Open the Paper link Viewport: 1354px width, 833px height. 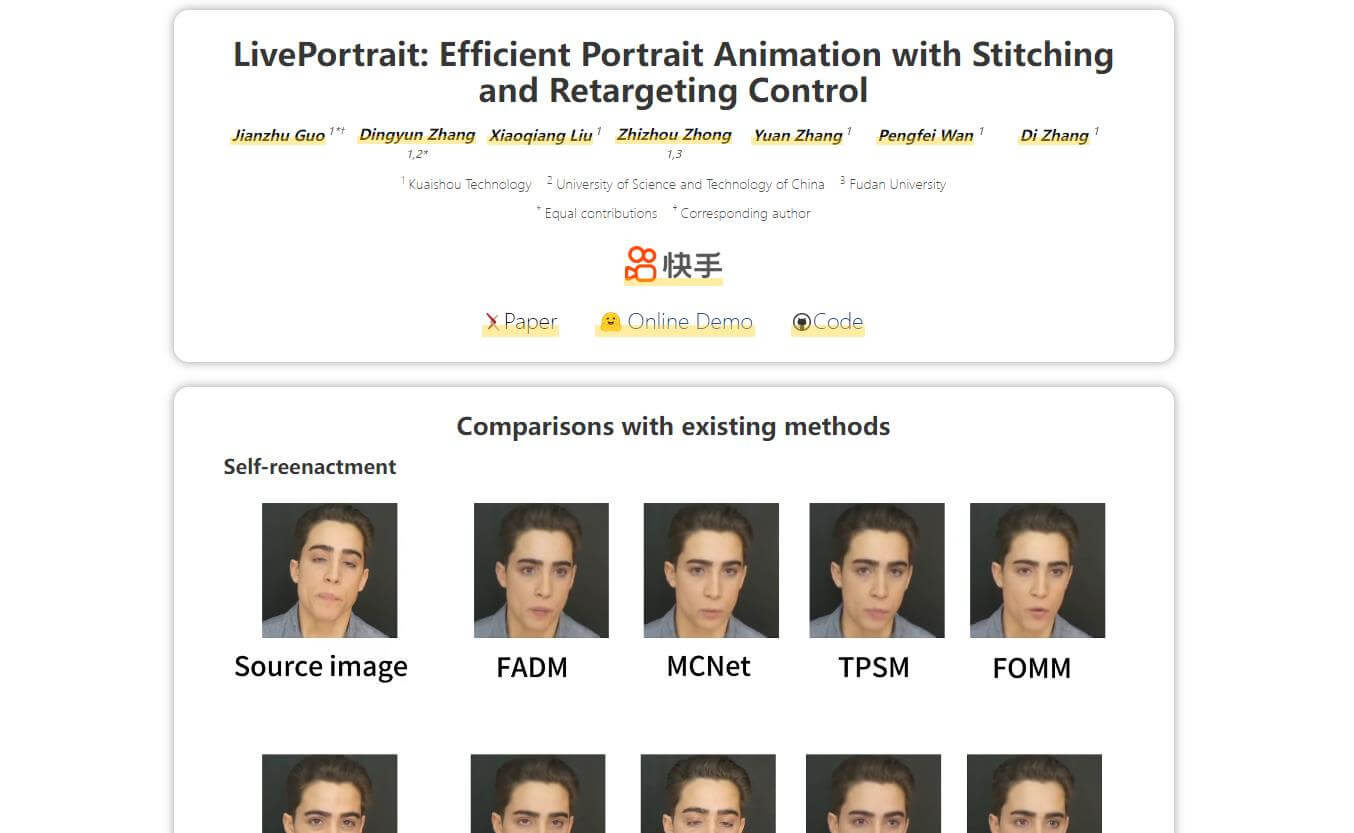coord(530,322)
